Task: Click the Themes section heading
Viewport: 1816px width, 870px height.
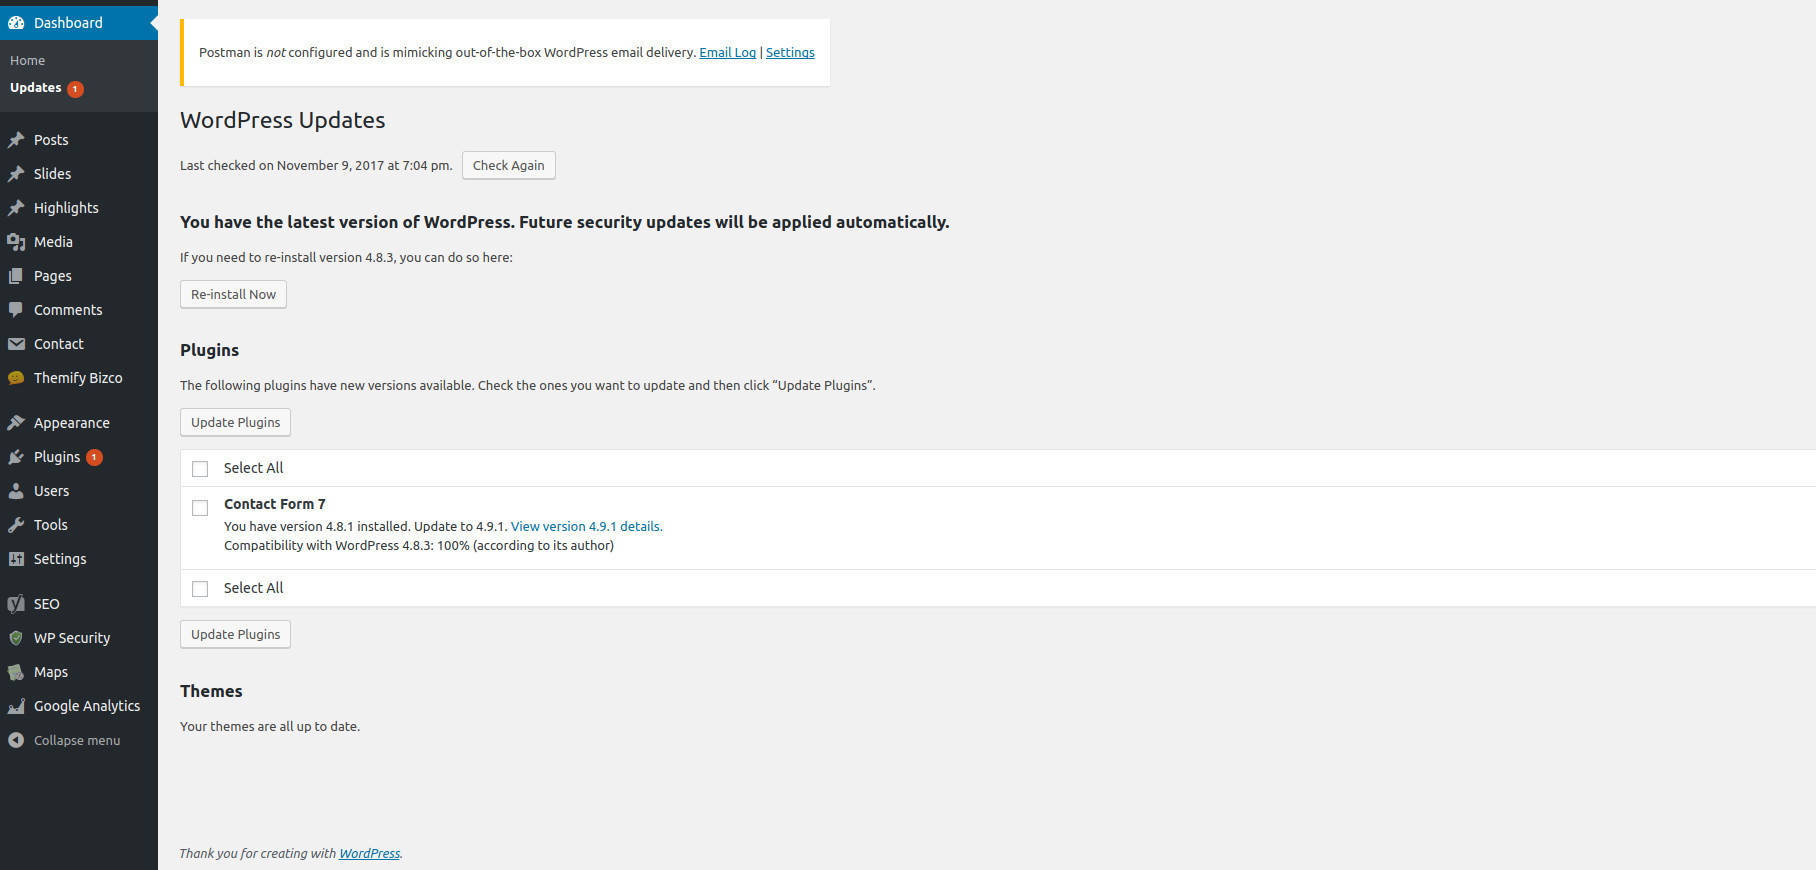Action: coord(211,691)
